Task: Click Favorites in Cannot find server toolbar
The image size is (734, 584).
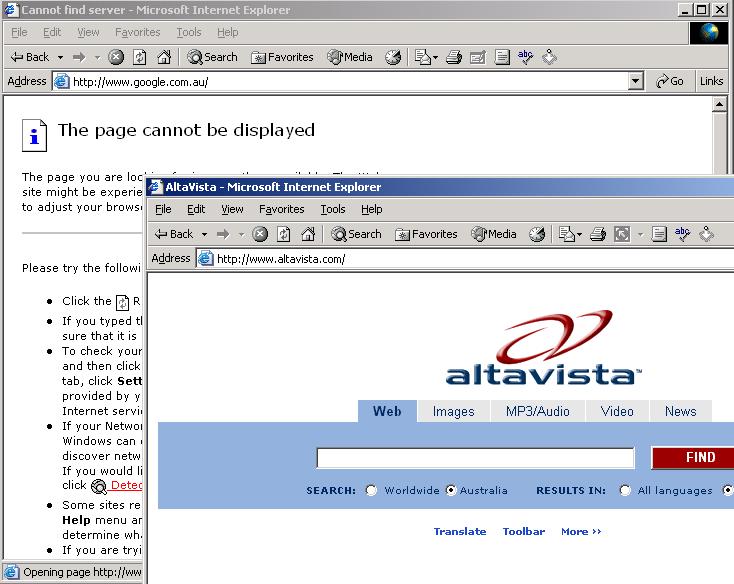Action: point(282,57)
